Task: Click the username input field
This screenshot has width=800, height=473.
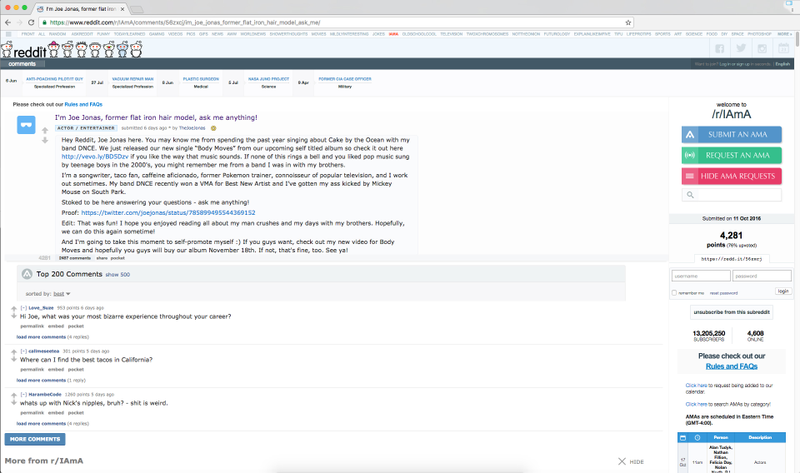Action: point(701,276)
